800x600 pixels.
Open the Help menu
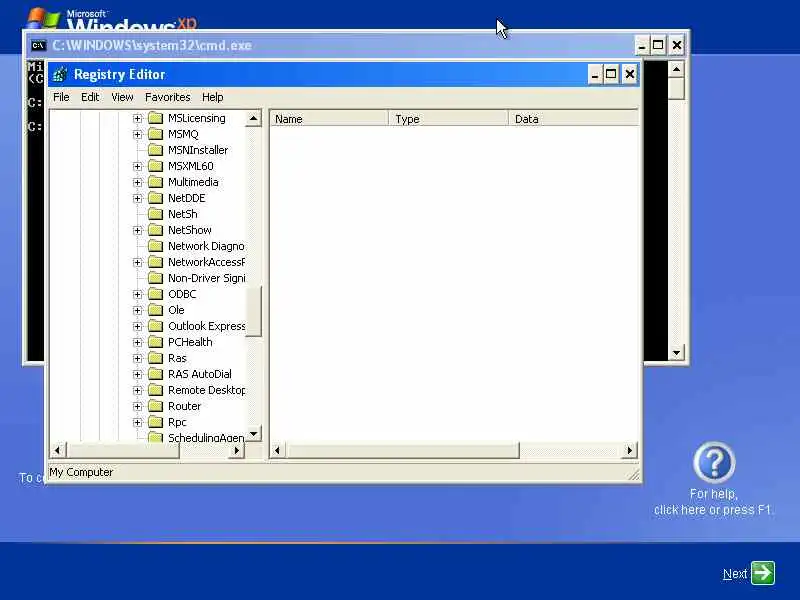tap(212, 97)
